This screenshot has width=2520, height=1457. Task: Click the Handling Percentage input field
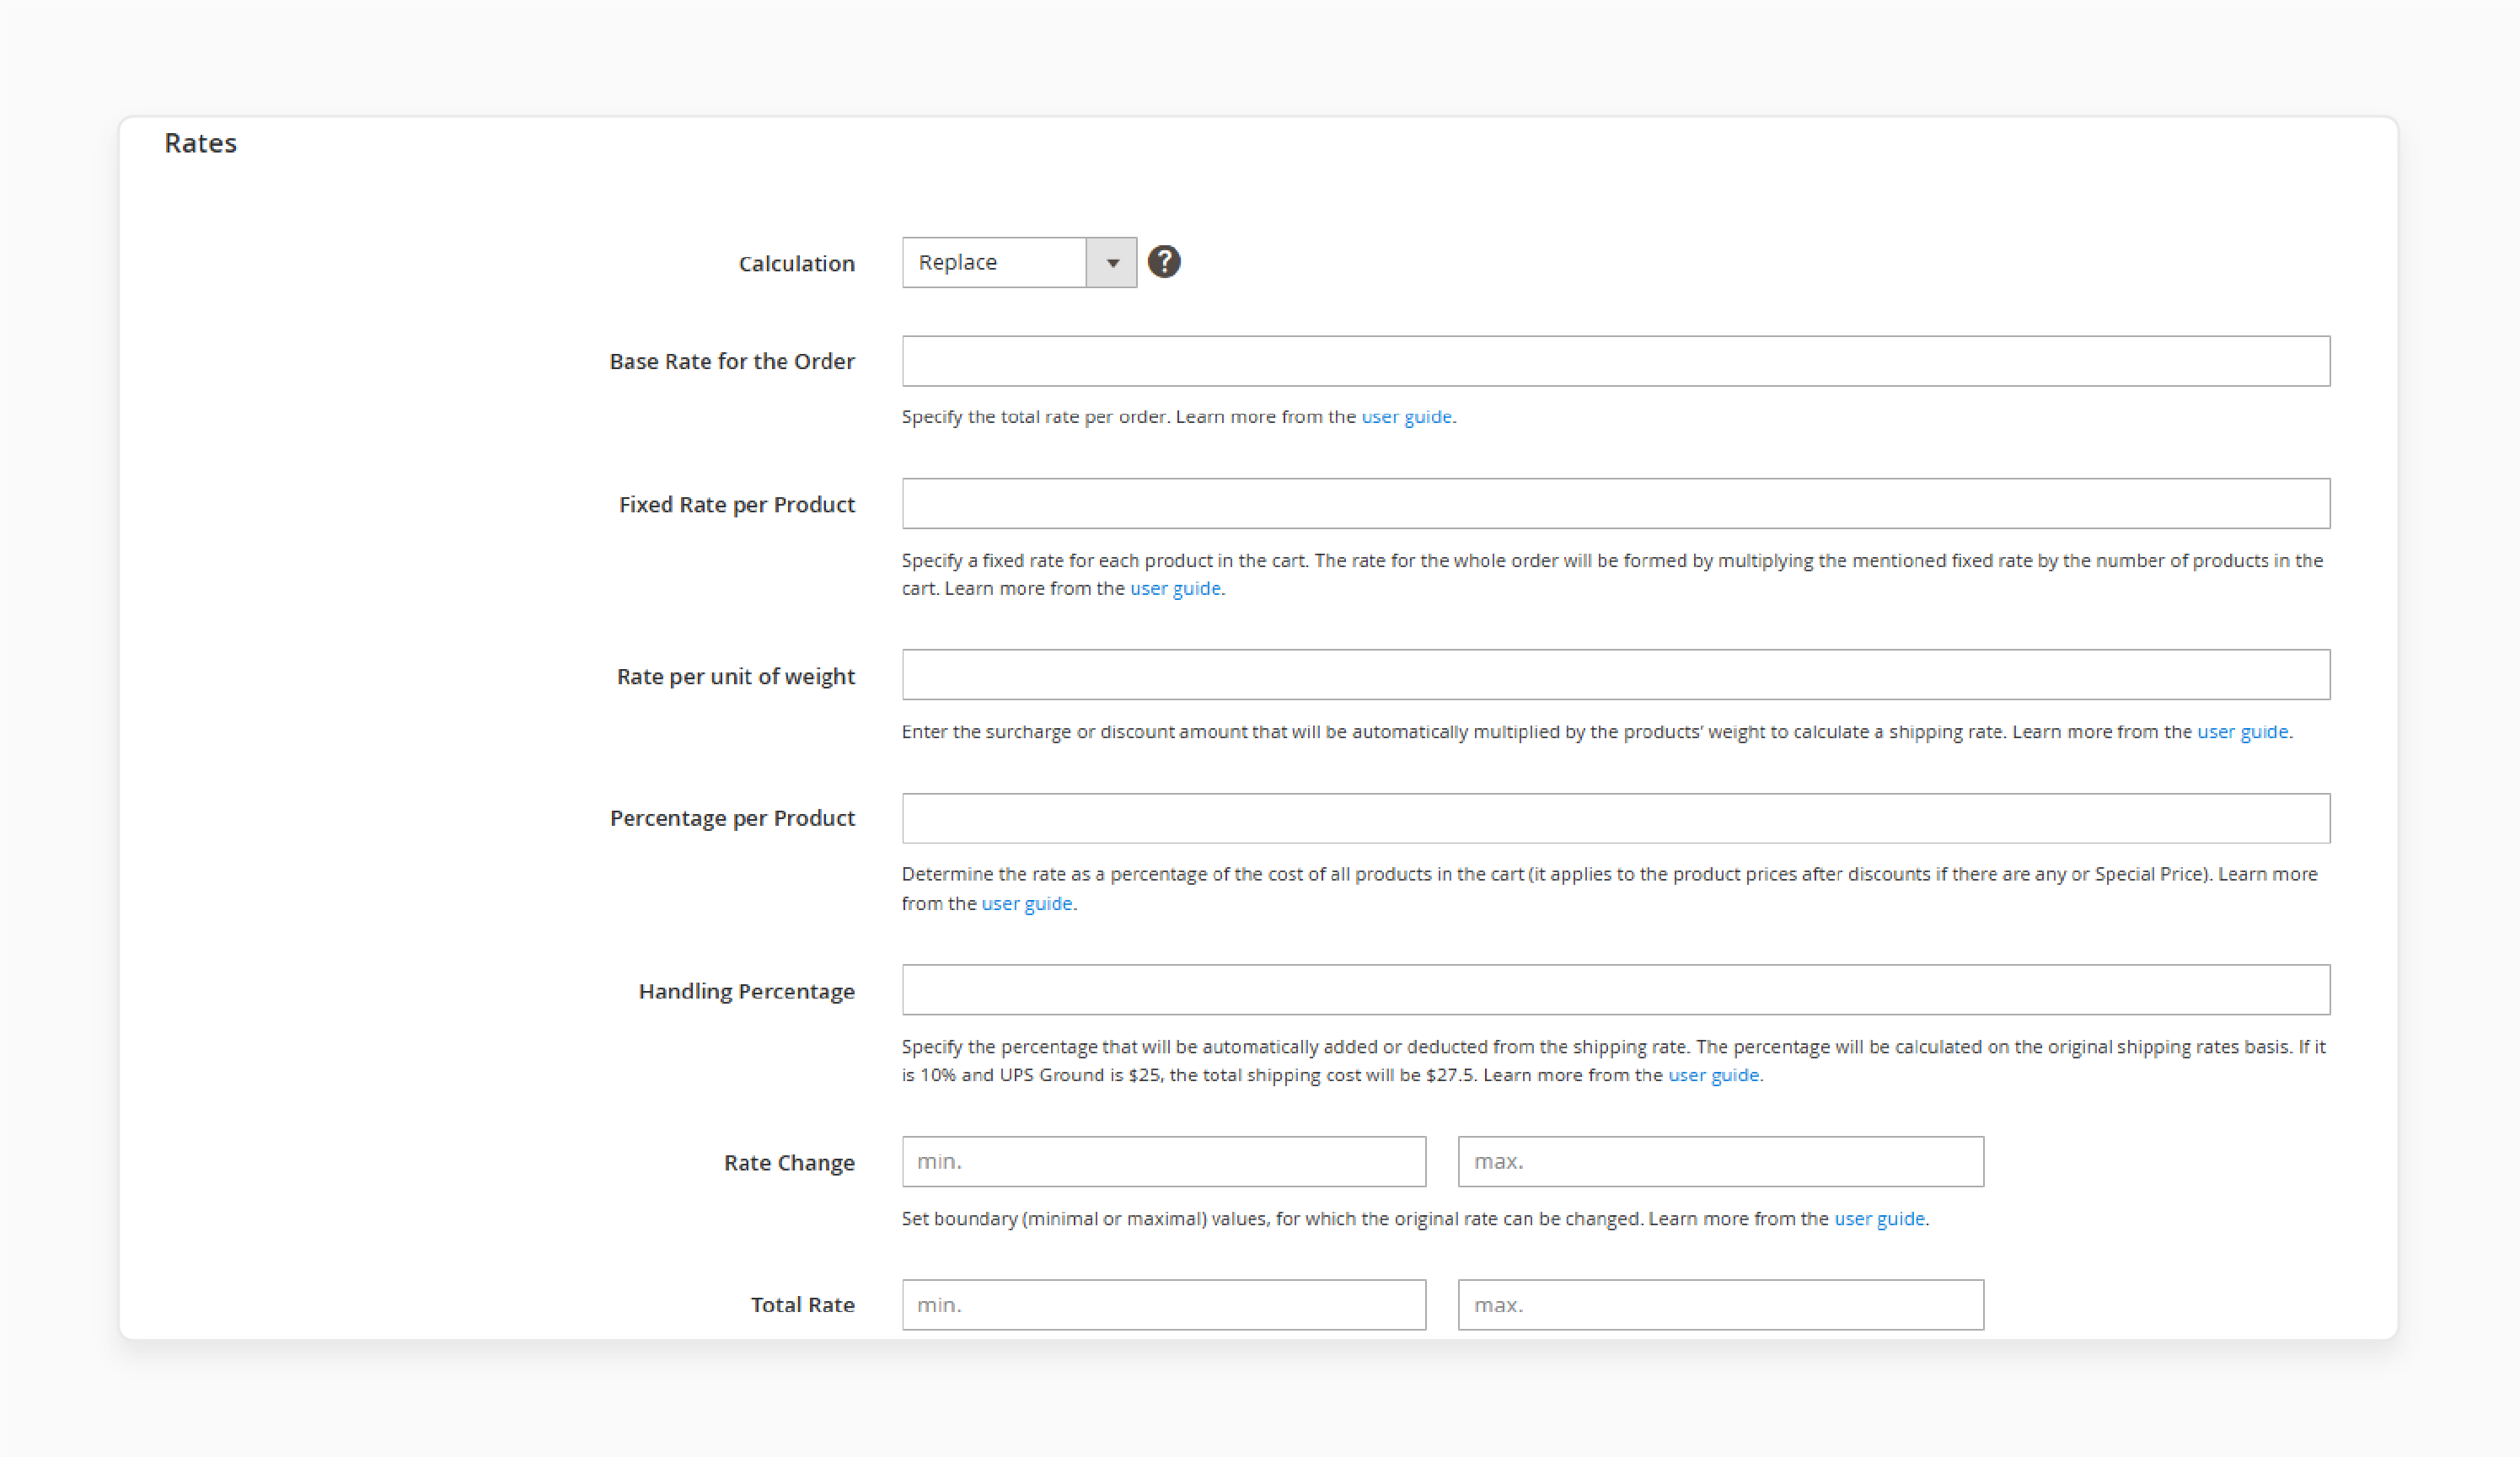(x=1615, y=990)
